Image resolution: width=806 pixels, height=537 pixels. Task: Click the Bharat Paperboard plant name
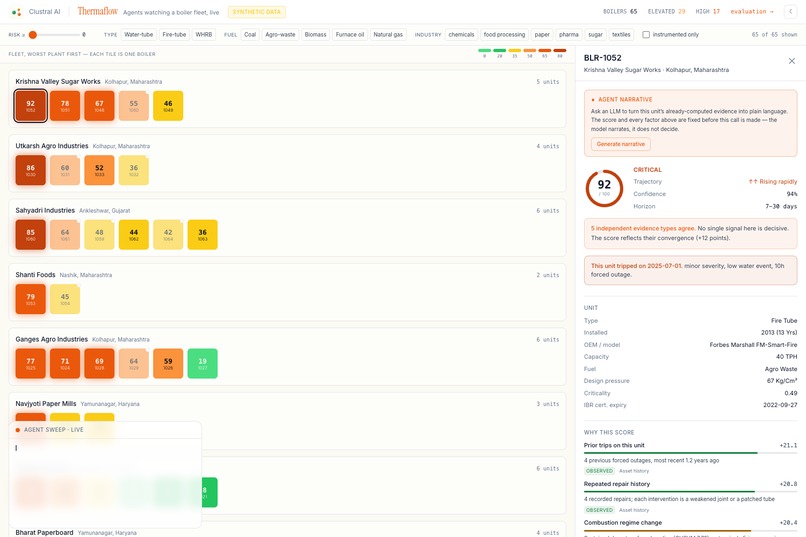click(44, 532)
